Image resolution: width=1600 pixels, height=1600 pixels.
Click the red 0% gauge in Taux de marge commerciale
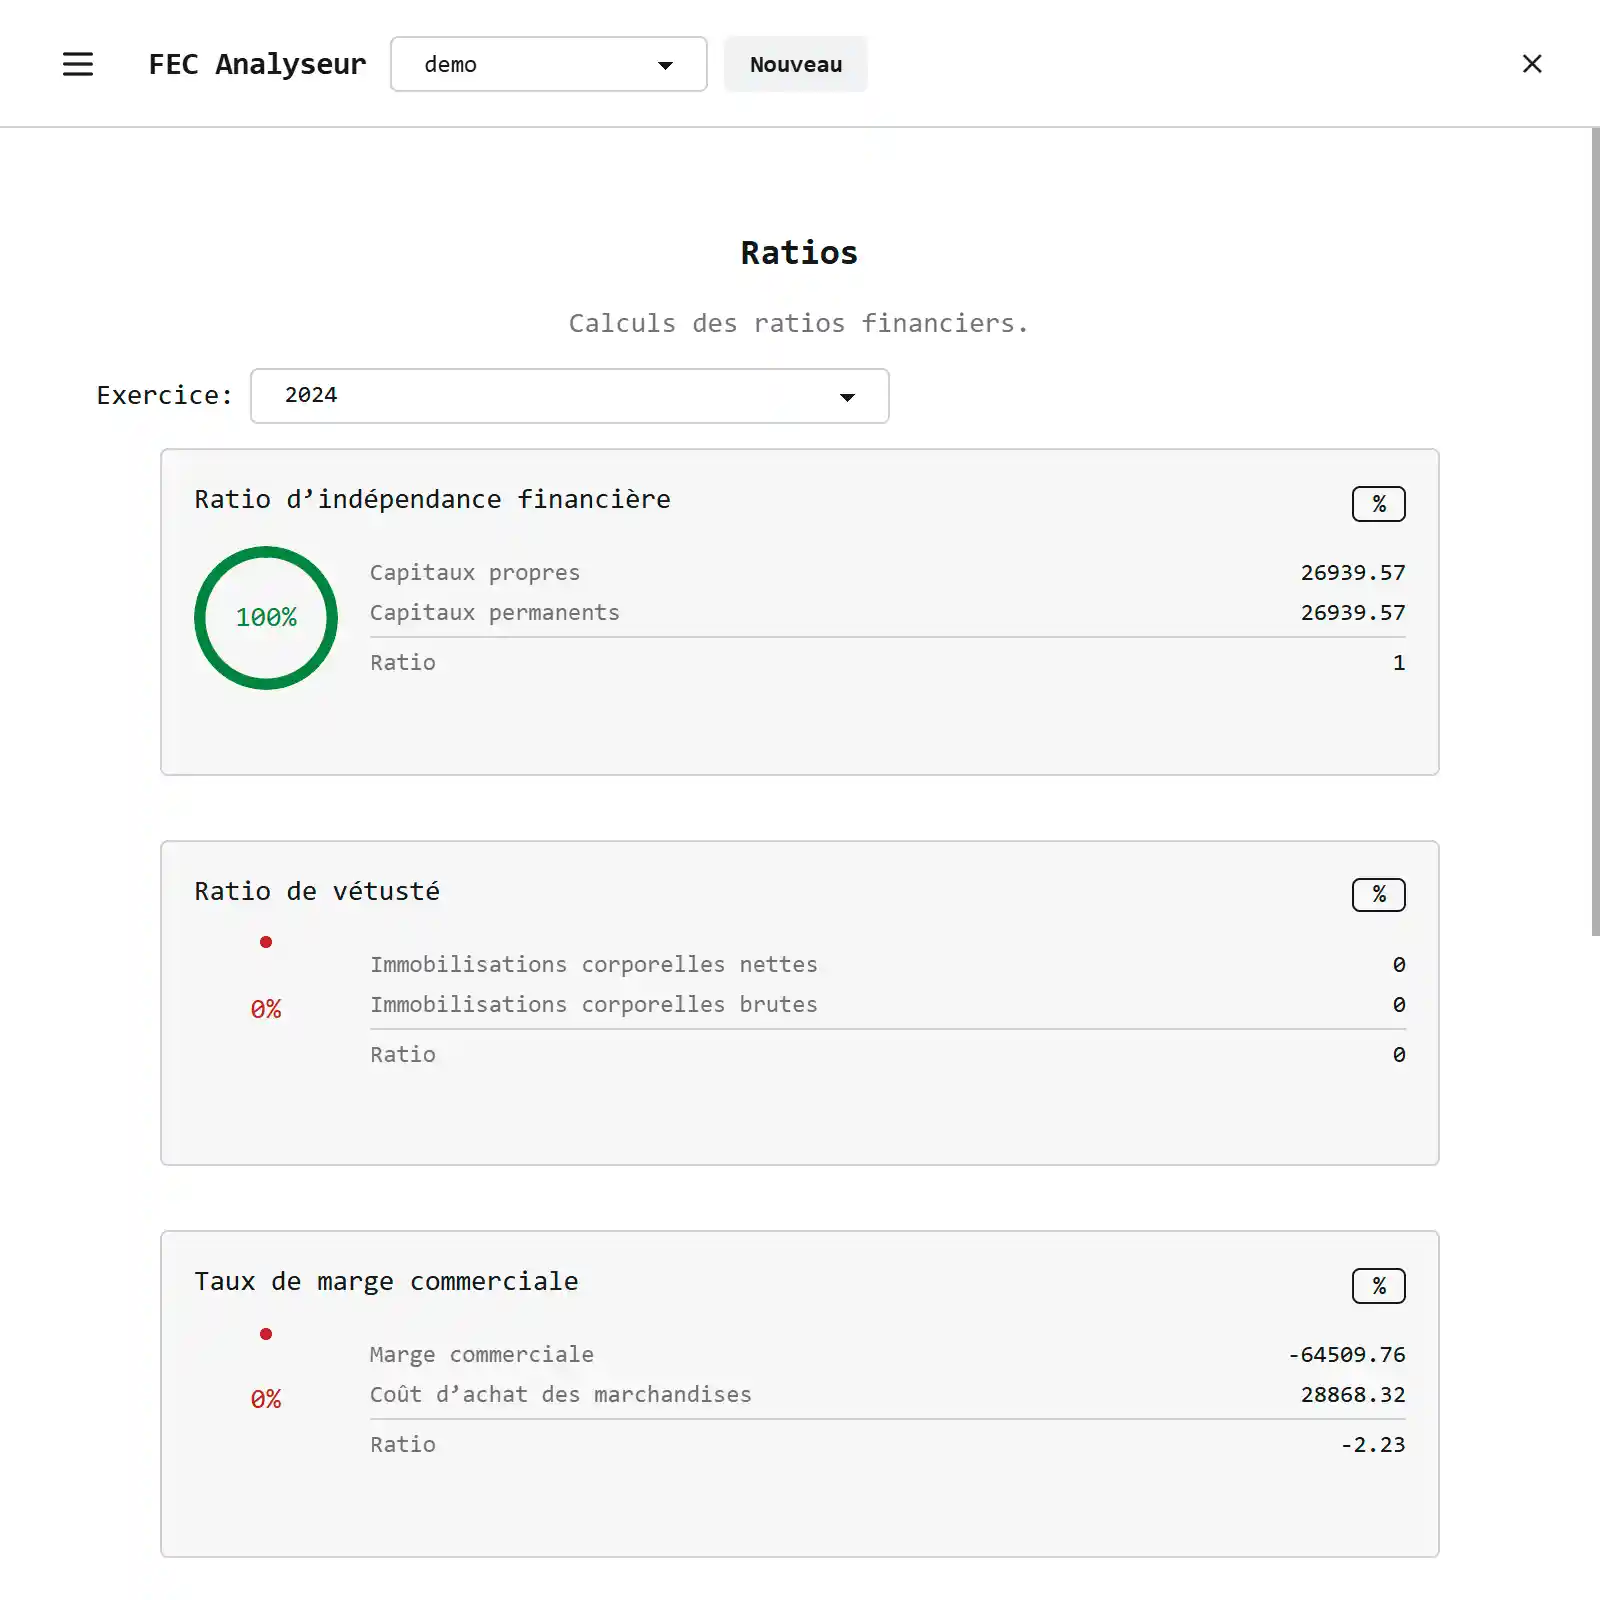coord(266,1398)
